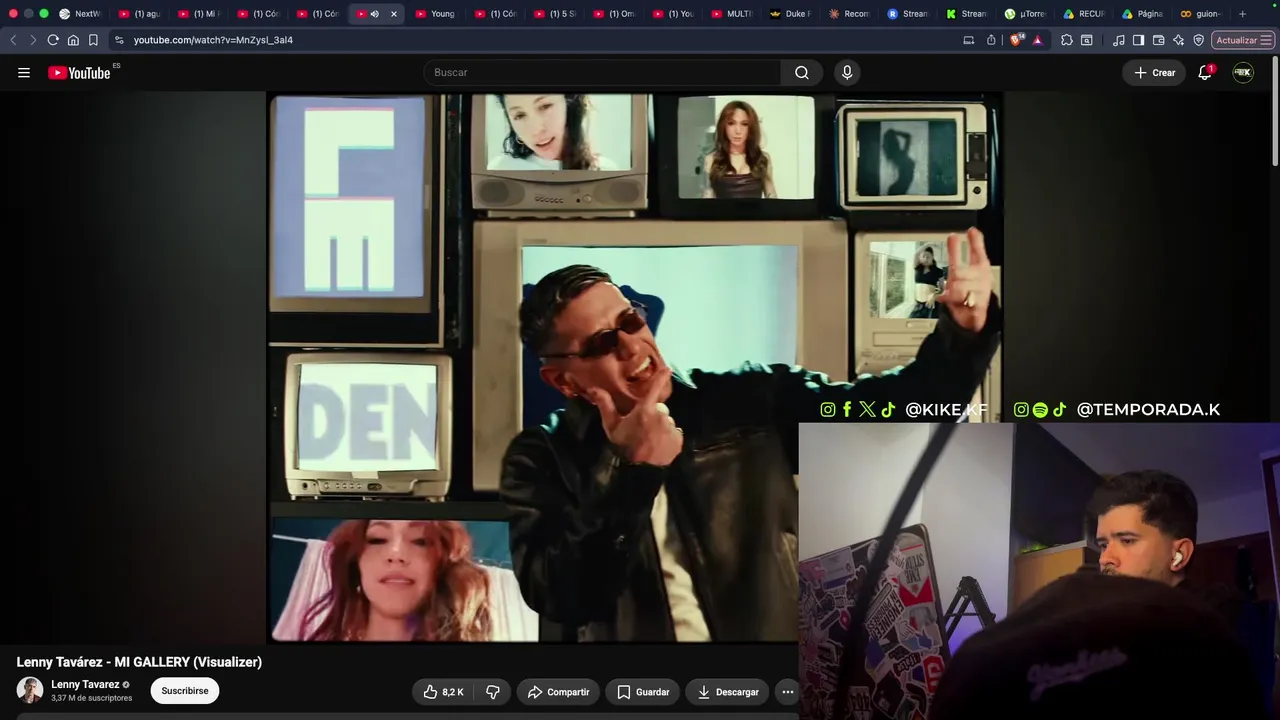This screenshot has height=720, width=1280.
Task: Switch to the Duke tab
Action: pos(792,14)
